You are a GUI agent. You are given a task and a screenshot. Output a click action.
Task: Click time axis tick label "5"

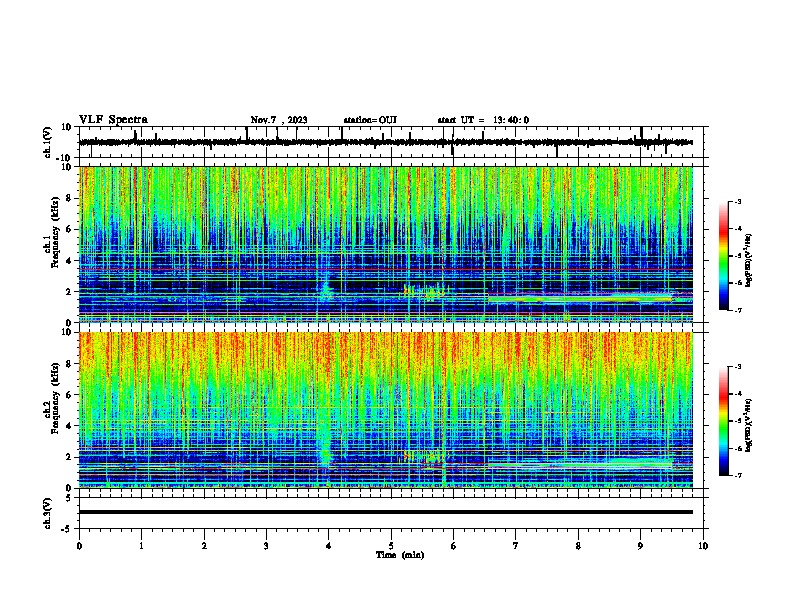pos(391,546)
